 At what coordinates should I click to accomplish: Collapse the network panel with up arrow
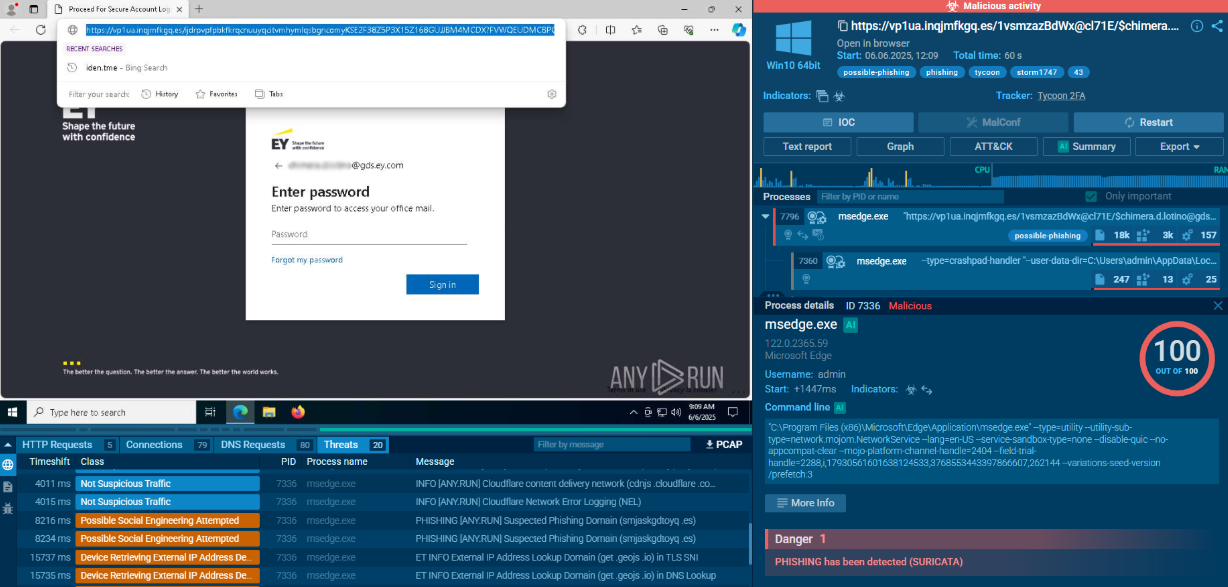[x=7, y=444]
